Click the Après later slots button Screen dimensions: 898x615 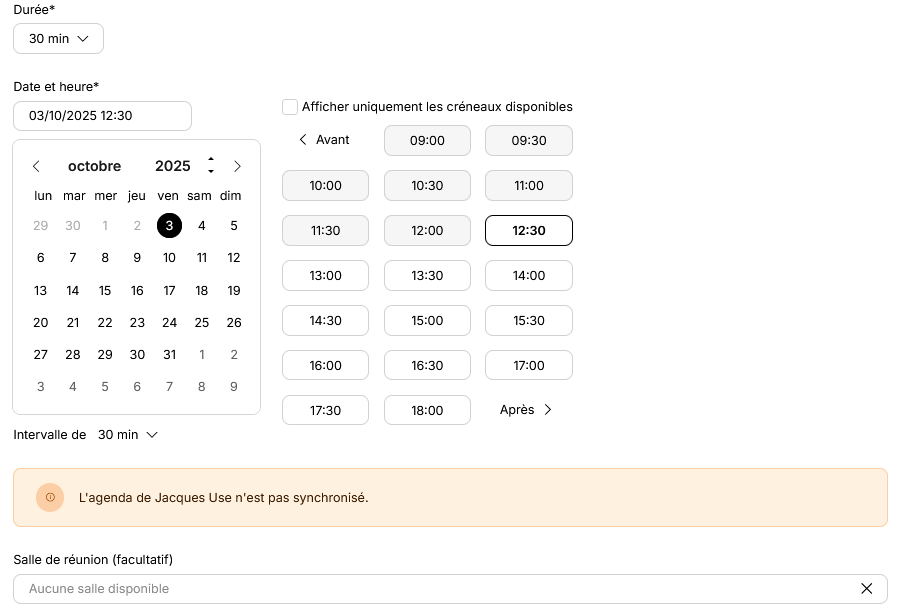click(x=526, y=410)
